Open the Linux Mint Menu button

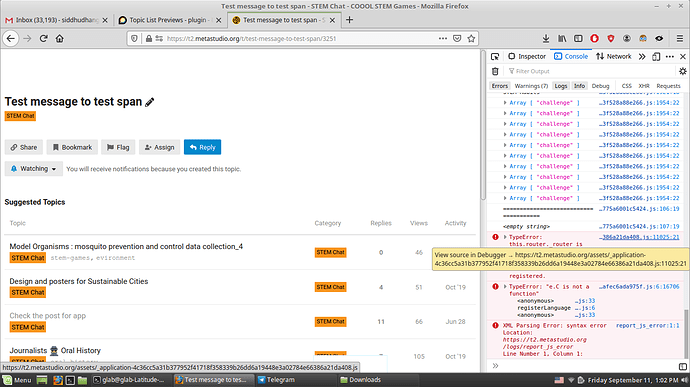17,380
